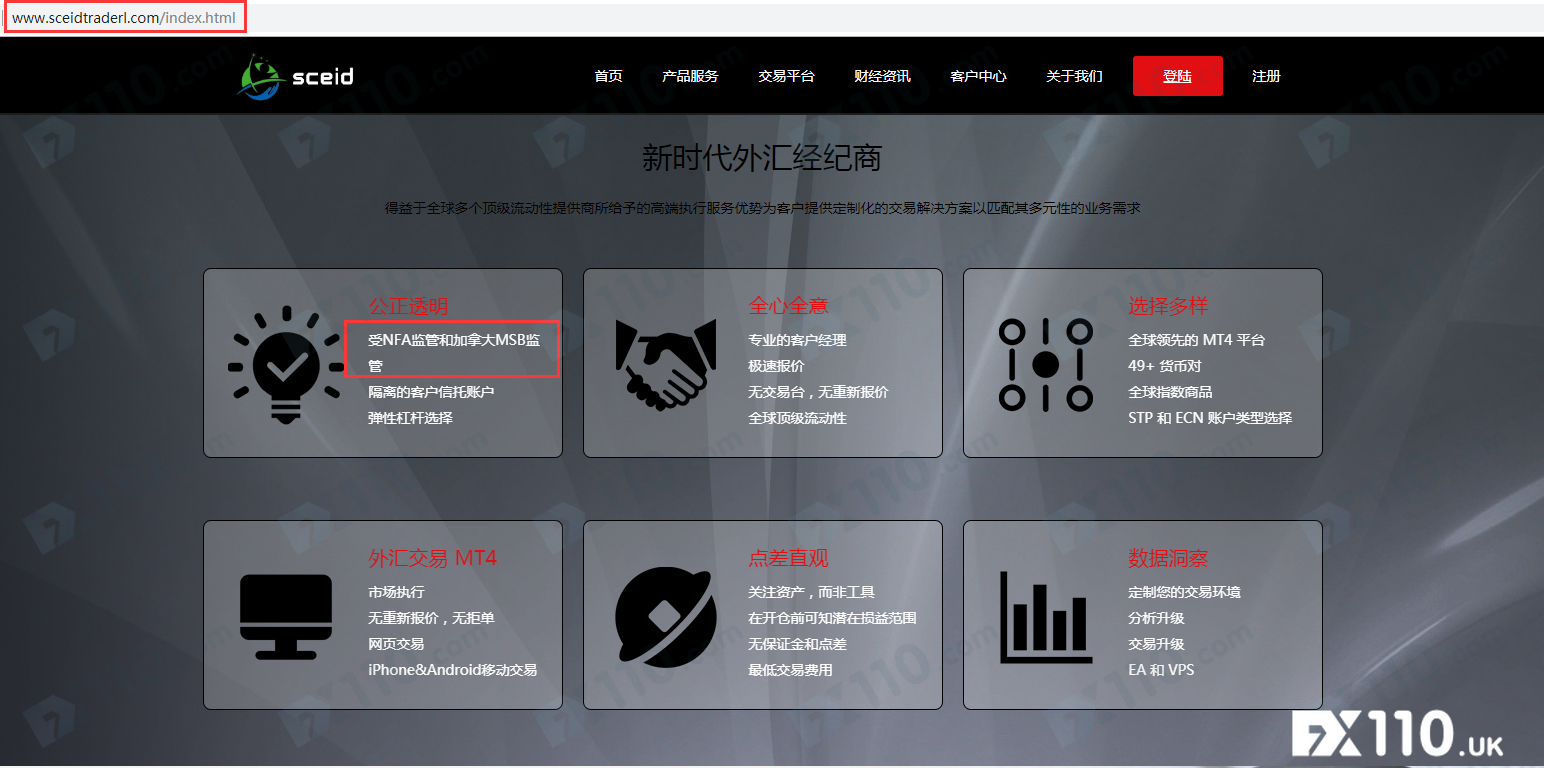Viewport: 1544px width, 768px height.
Task: Click the text 网页交易
Action: tap(396, 644)
